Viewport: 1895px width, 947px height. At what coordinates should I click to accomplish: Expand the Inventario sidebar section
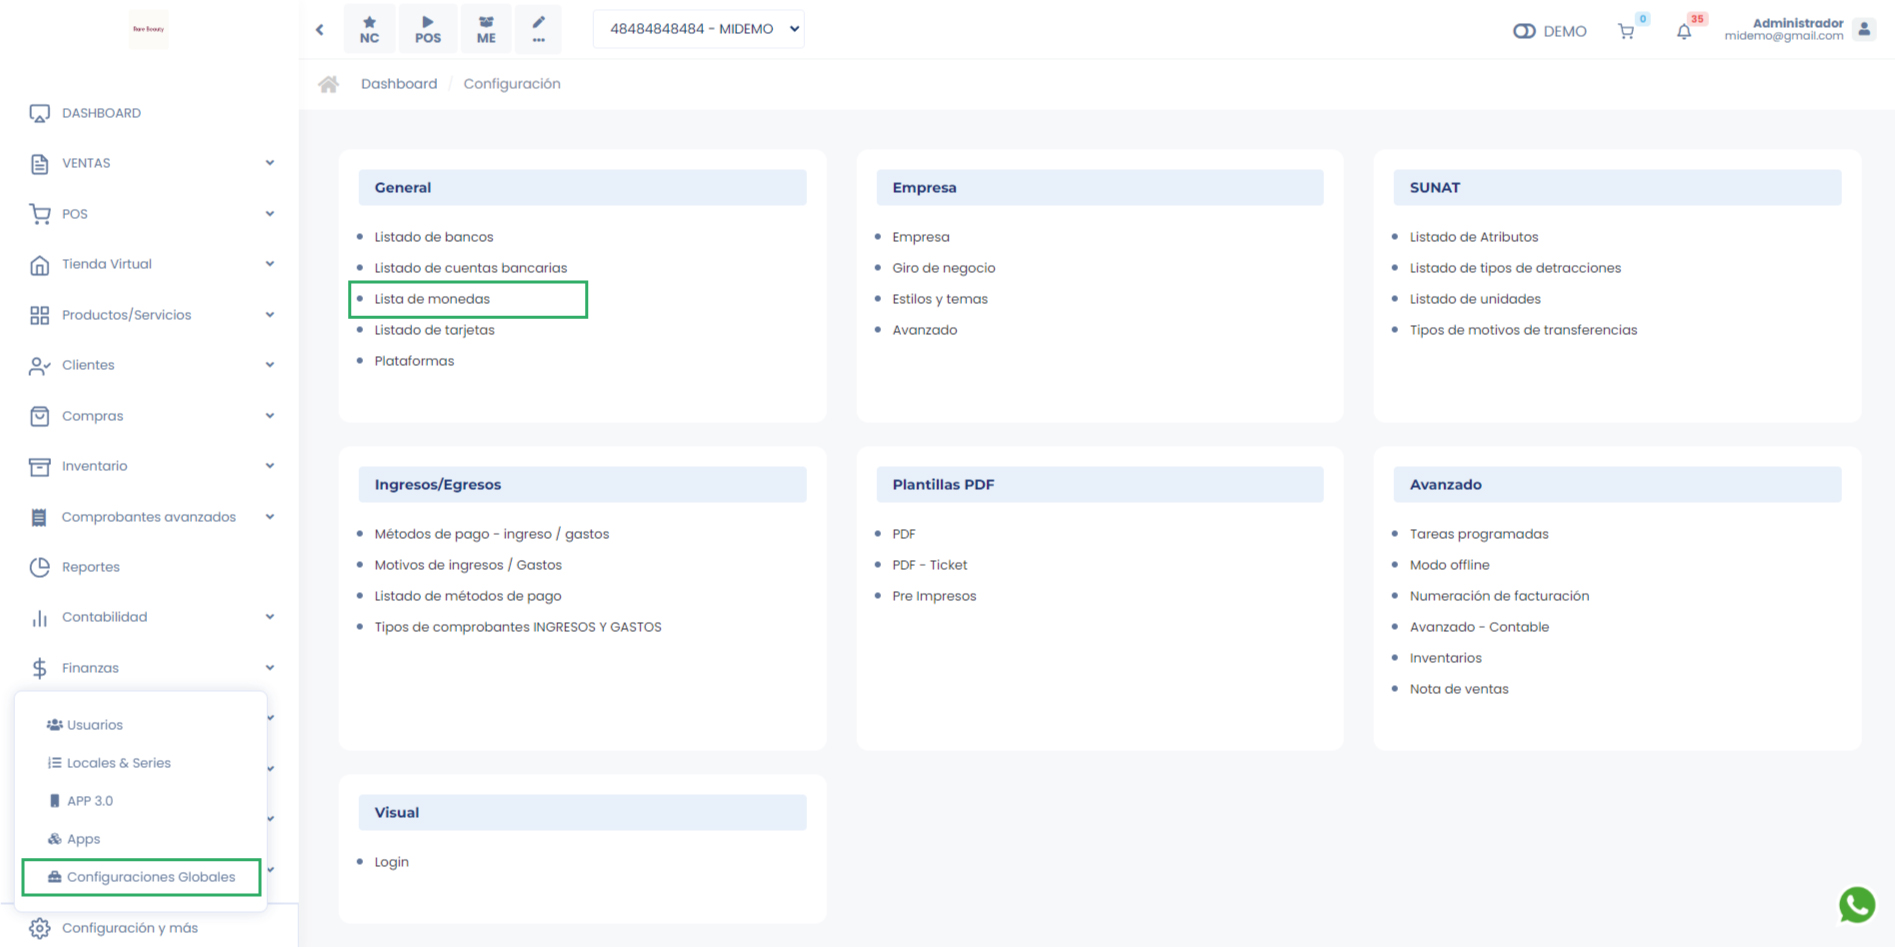pyautogui.click(x=150, y=466)
